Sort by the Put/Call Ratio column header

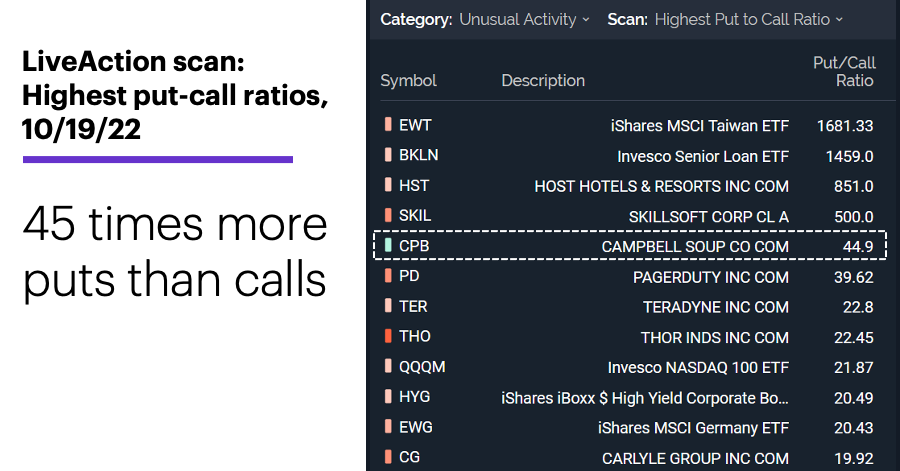point(844,72)
